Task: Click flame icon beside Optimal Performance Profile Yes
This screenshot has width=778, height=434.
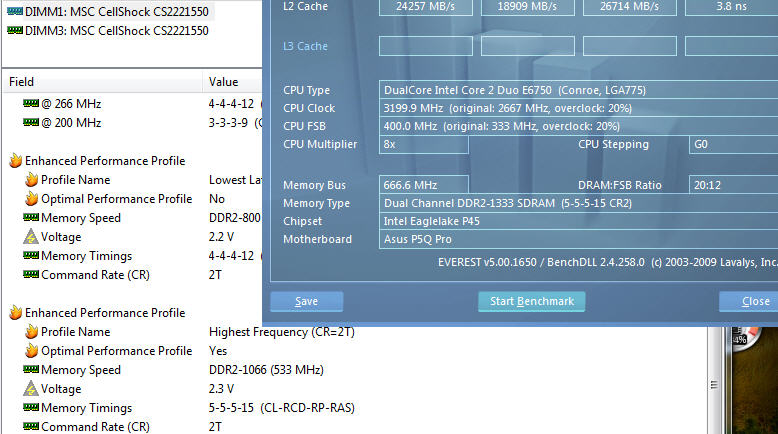Action: pos(32,351)
